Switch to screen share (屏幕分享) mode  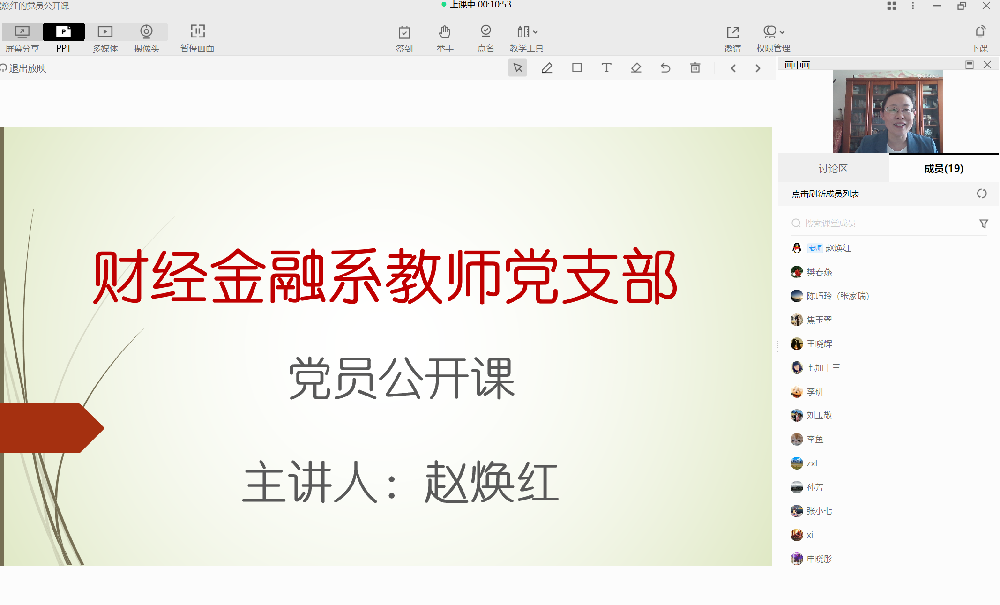click(22, 38)
